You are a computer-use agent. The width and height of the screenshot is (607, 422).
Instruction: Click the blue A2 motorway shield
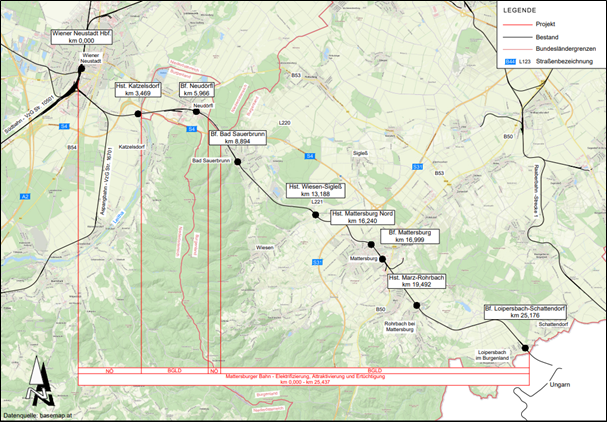(x=25, y=197)
